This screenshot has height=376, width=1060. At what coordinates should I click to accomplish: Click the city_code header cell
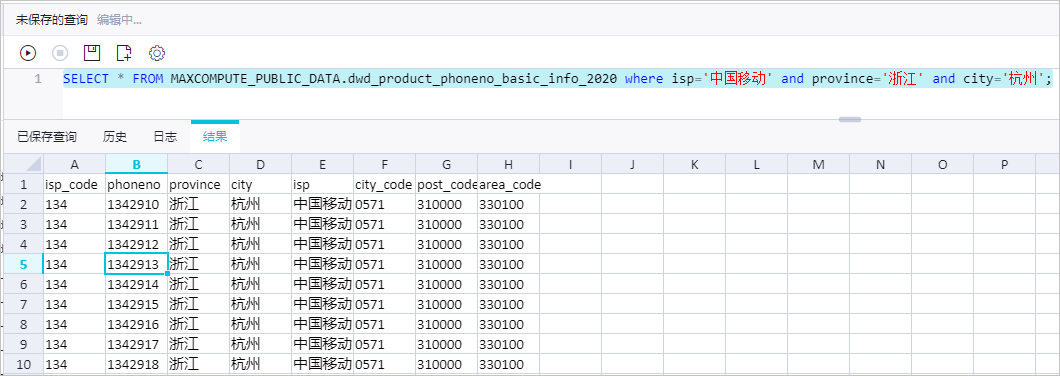click(385, 184)
